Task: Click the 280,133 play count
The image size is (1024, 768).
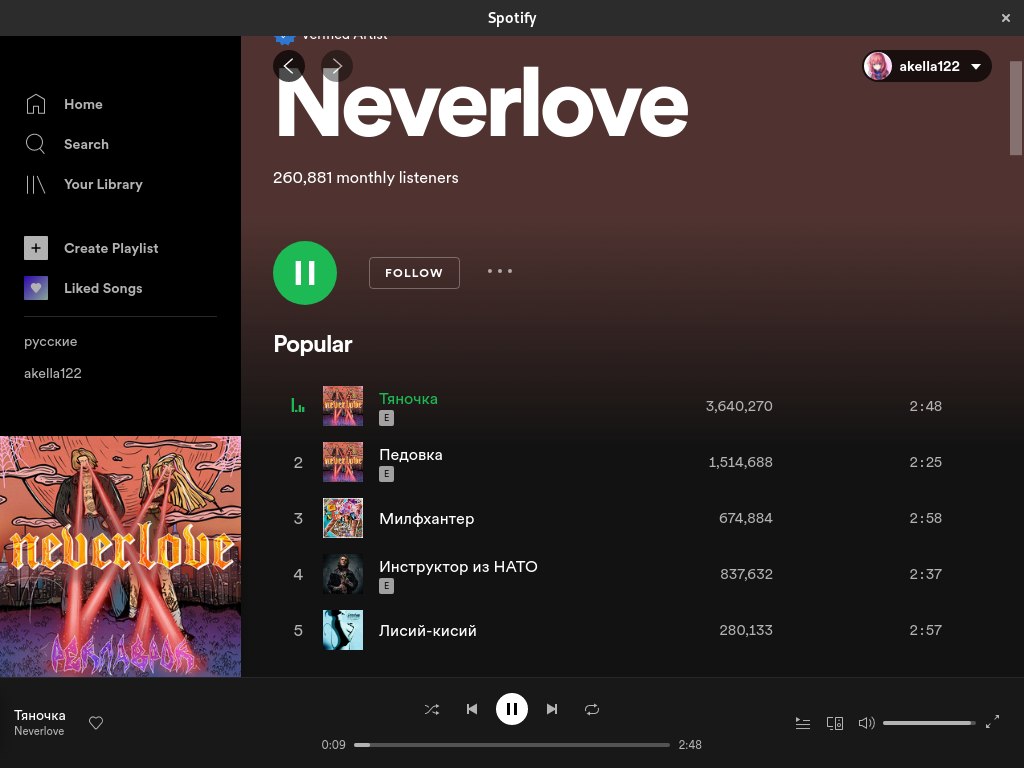Action: coord(746,630)
